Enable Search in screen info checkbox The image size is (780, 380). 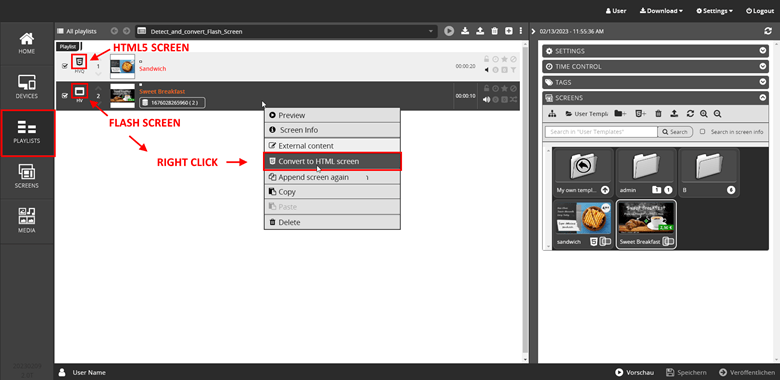point(702,132)
